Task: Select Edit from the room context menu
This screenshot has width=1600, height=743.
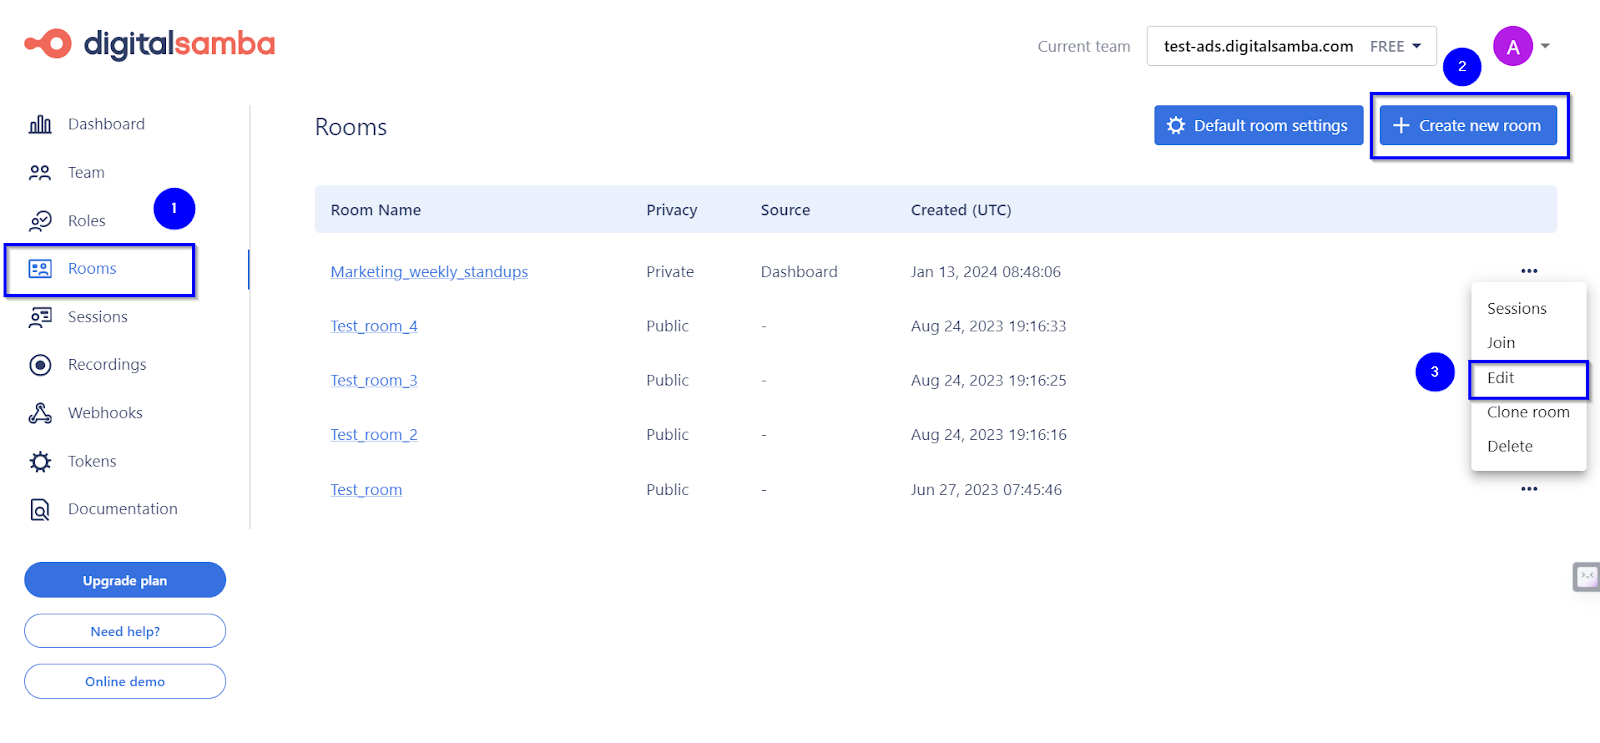Action: point(1500,378)
